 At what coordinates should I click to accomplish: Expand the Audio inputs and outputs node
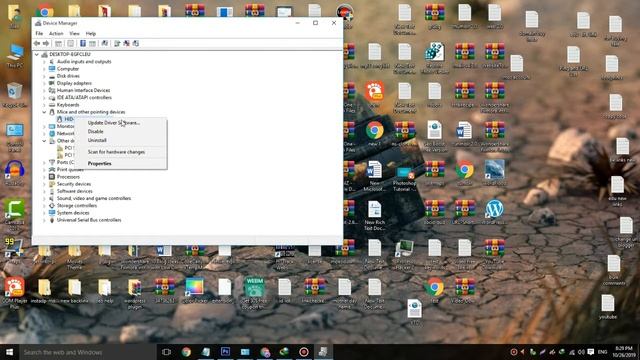[44, 62]
